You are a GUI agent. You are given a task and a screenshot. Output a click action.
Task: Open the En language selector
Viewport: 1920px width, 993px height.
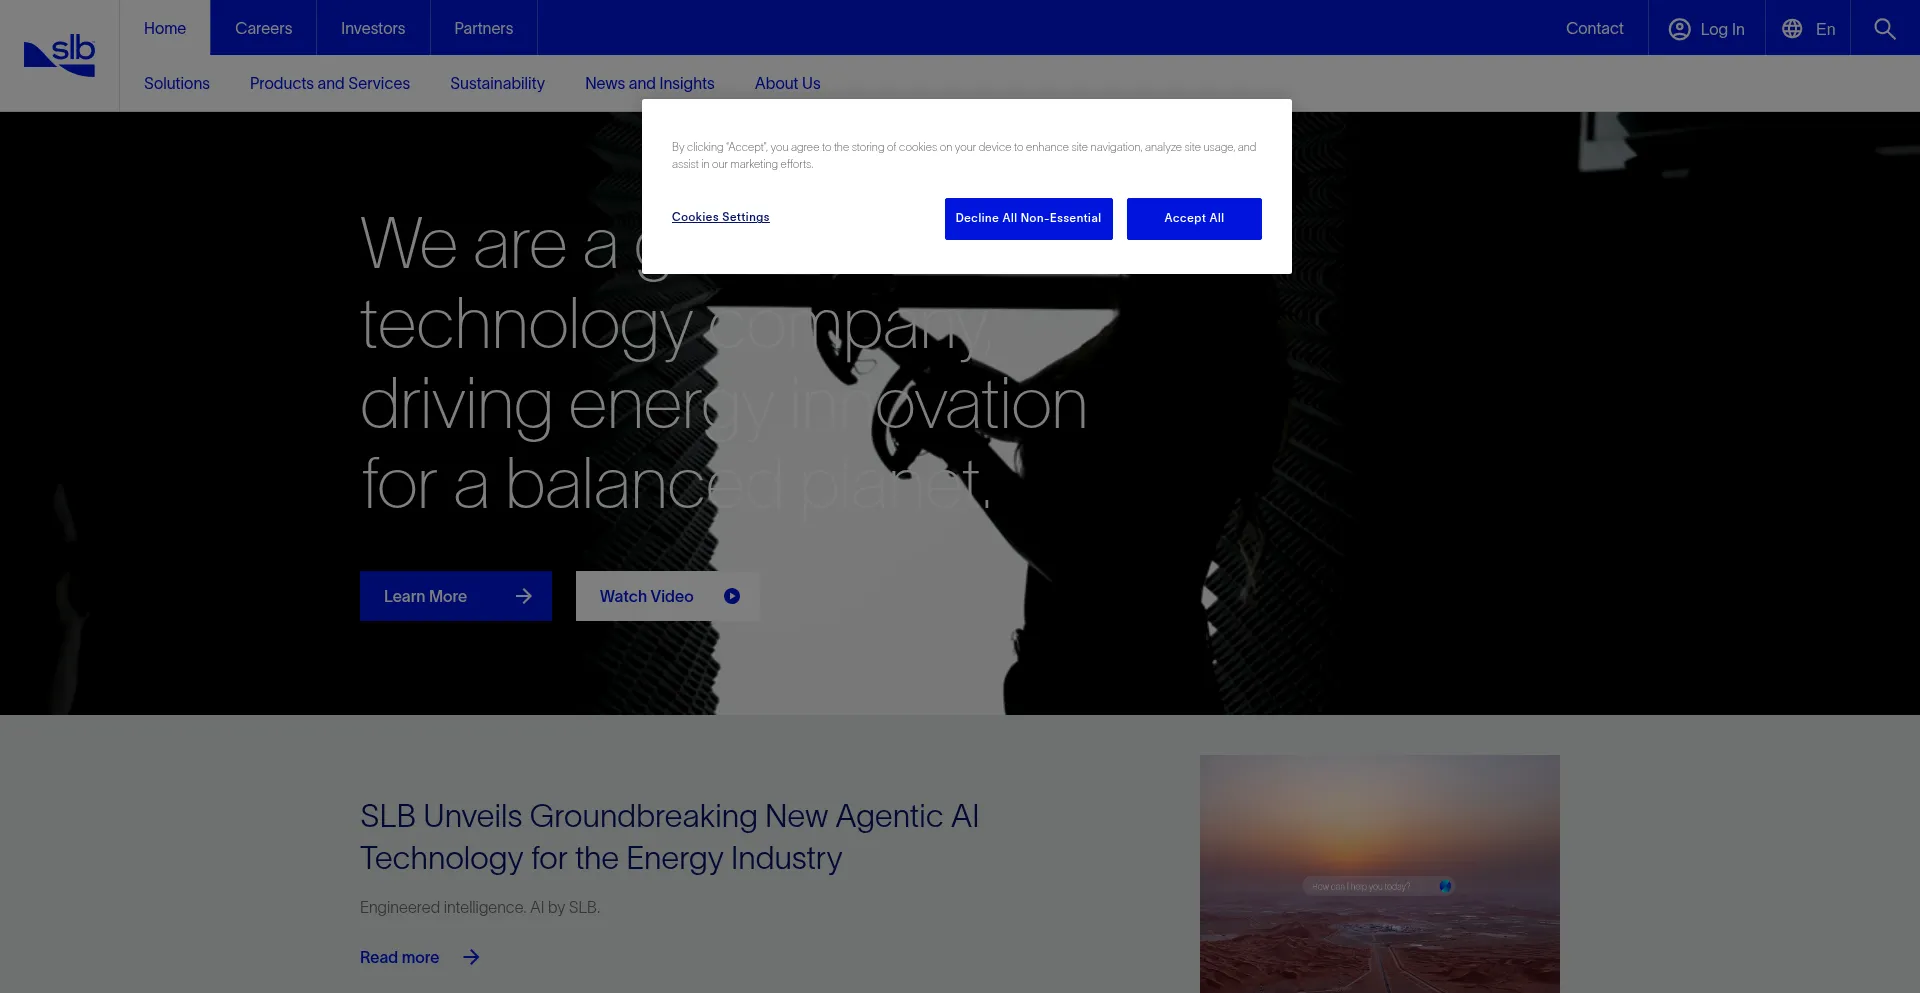(x=1825, y=29)
